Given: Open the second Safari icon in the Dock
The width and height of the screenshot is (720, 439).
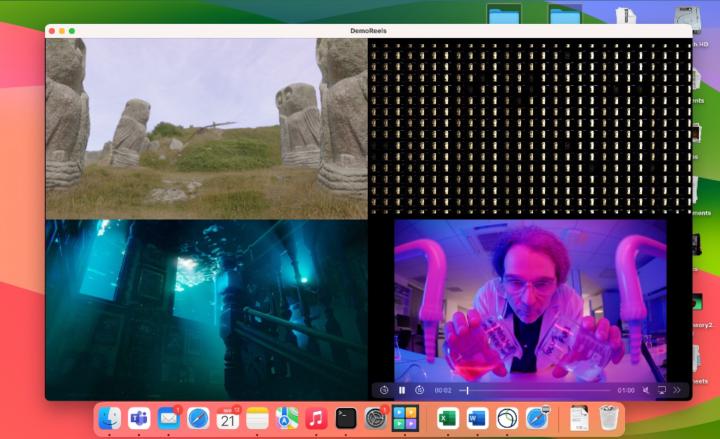Looking at the screenshot, I should click(537, 418).
